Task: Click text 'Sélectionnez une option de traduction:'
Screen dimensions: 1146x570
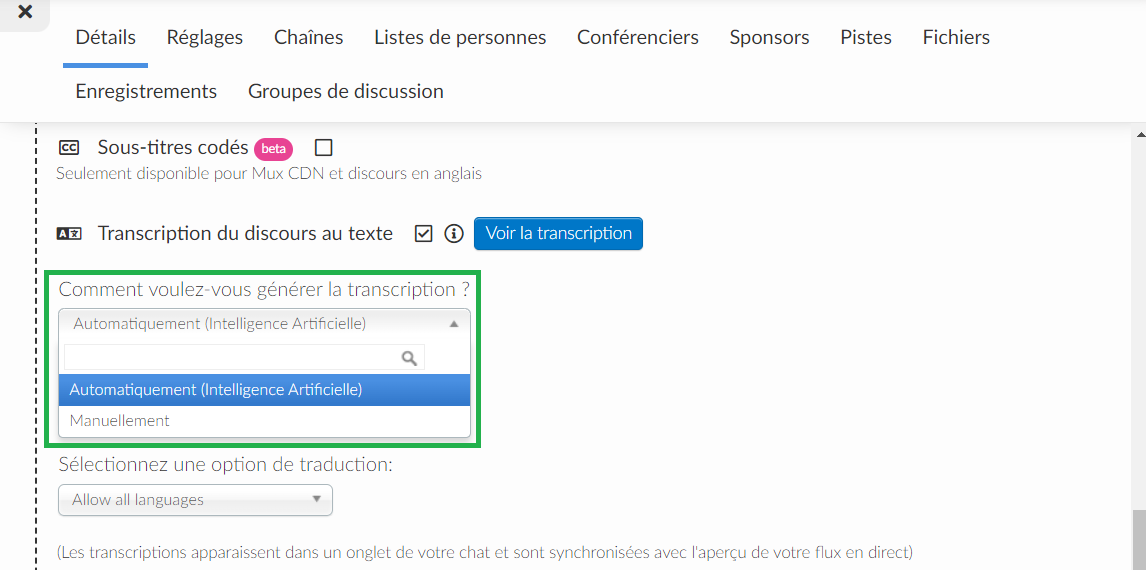Action: tap(226, 465)
